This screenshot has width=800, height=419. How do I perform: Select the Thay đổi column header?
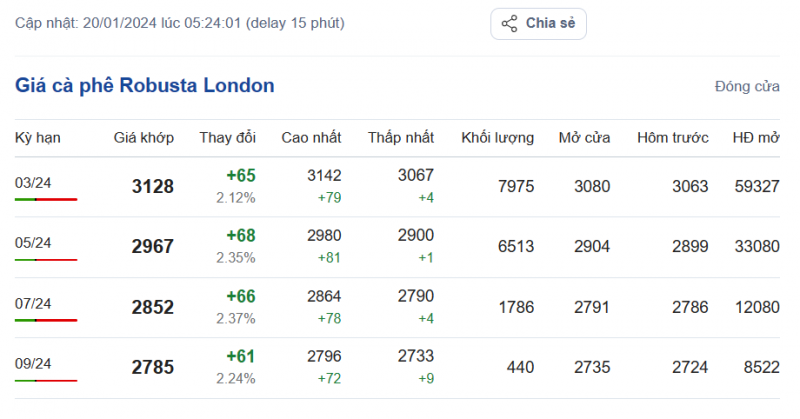coord(228,137)
